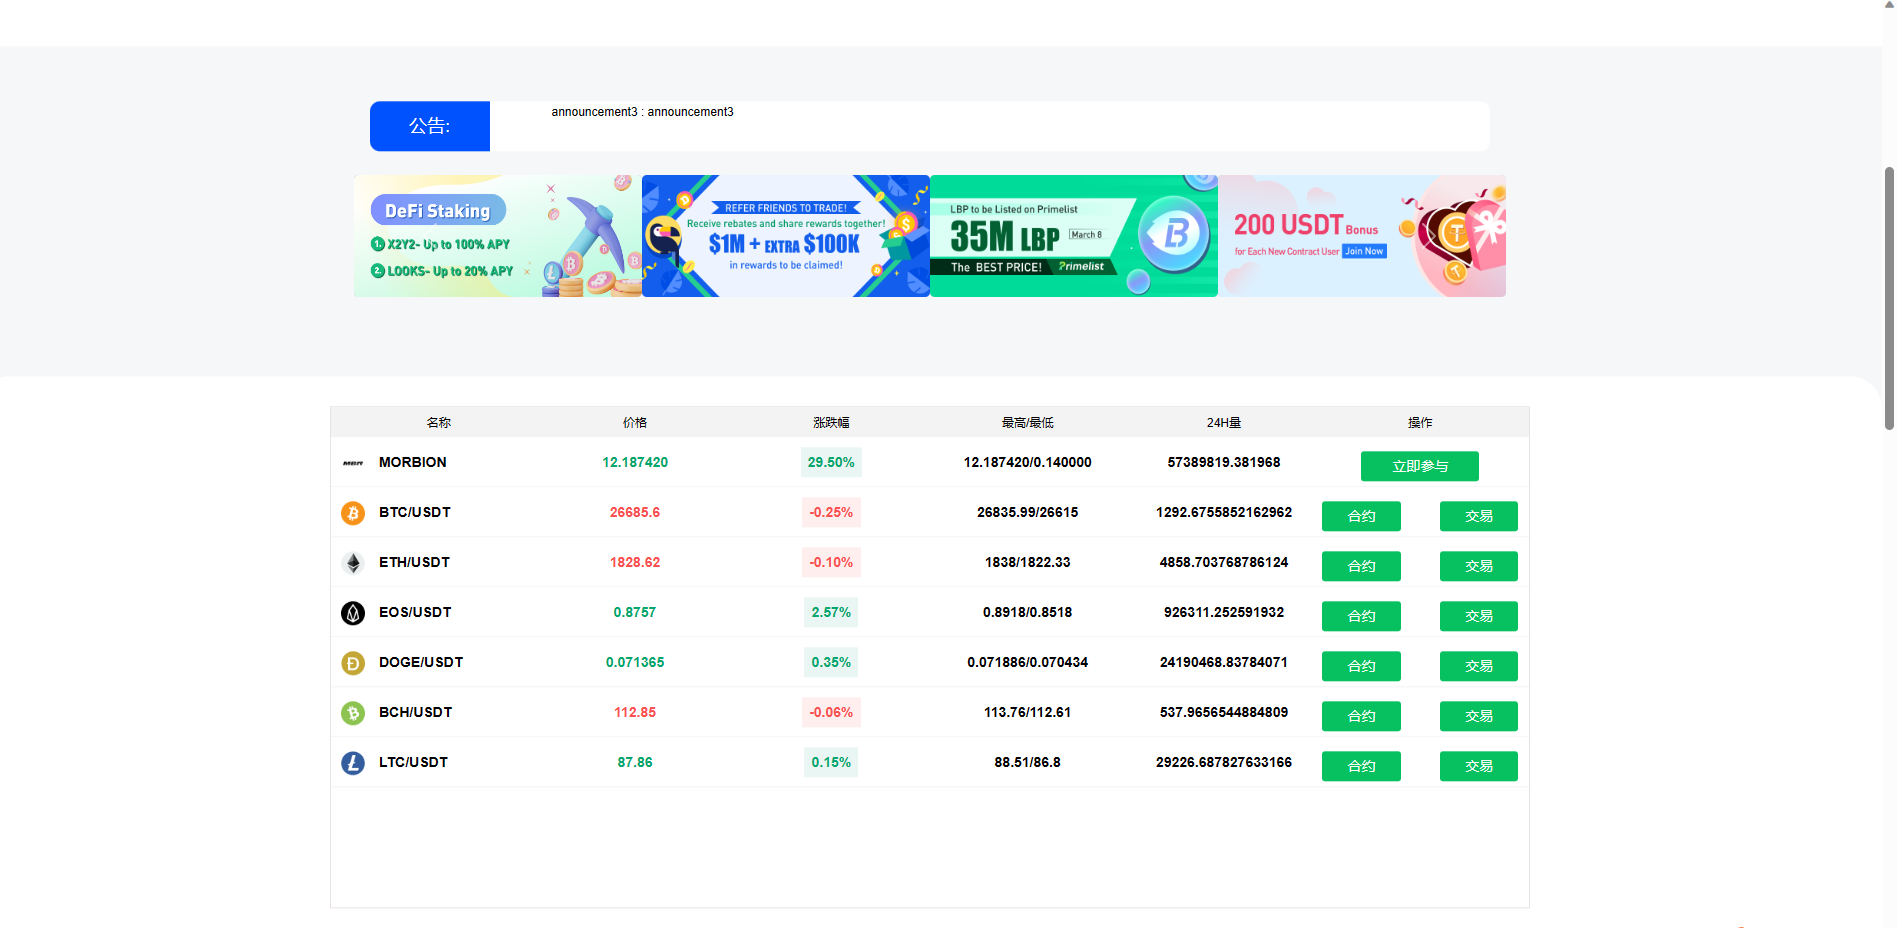Open 合约 contract for ETH/USDT
This screenshot has height=928, width=1897.
pyautogui.click(x=1361, y=566)
